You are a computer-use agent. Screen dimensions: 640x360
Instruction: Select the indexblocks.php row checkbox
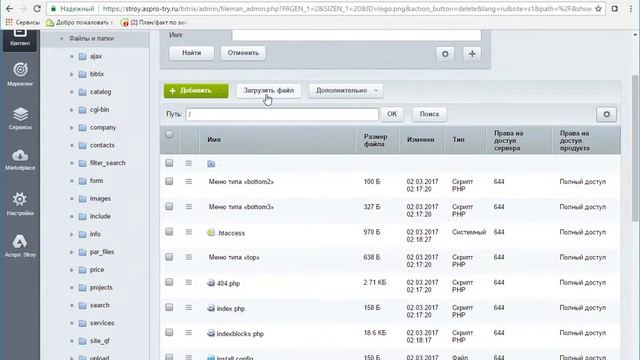pos(169,333)
